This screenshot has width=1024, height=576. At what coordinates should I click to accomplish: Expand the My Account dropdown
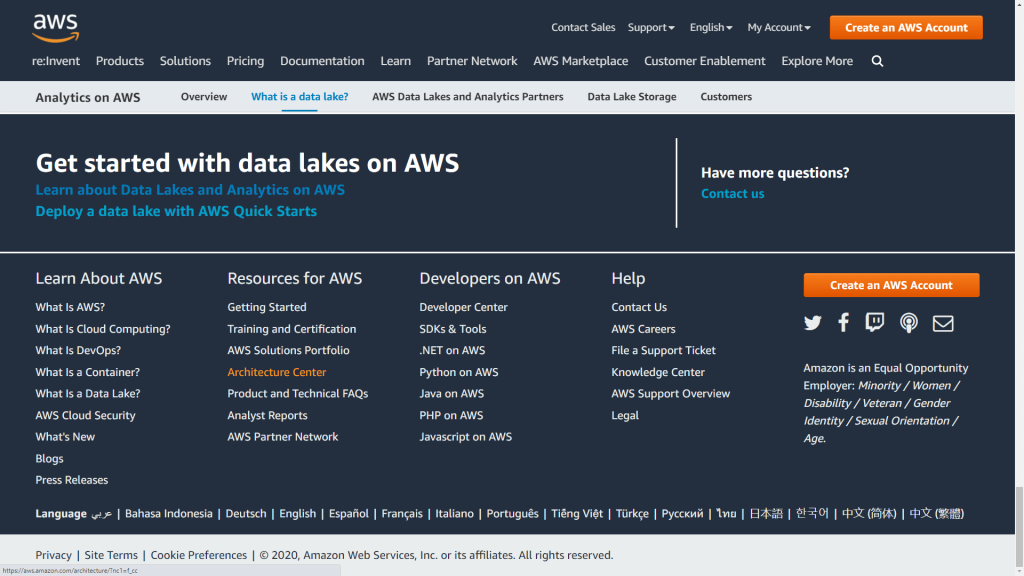(x=778, y=27)
